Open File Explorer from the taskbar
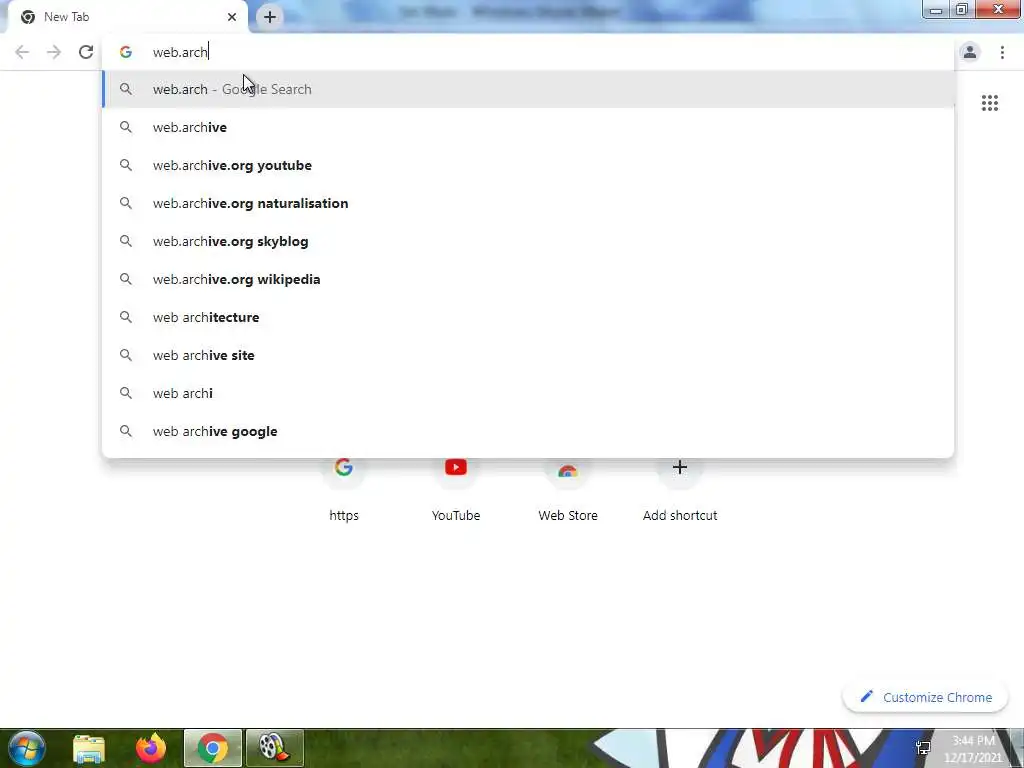This screenshot has width=1024, height=768. click(x=89, y=748)
